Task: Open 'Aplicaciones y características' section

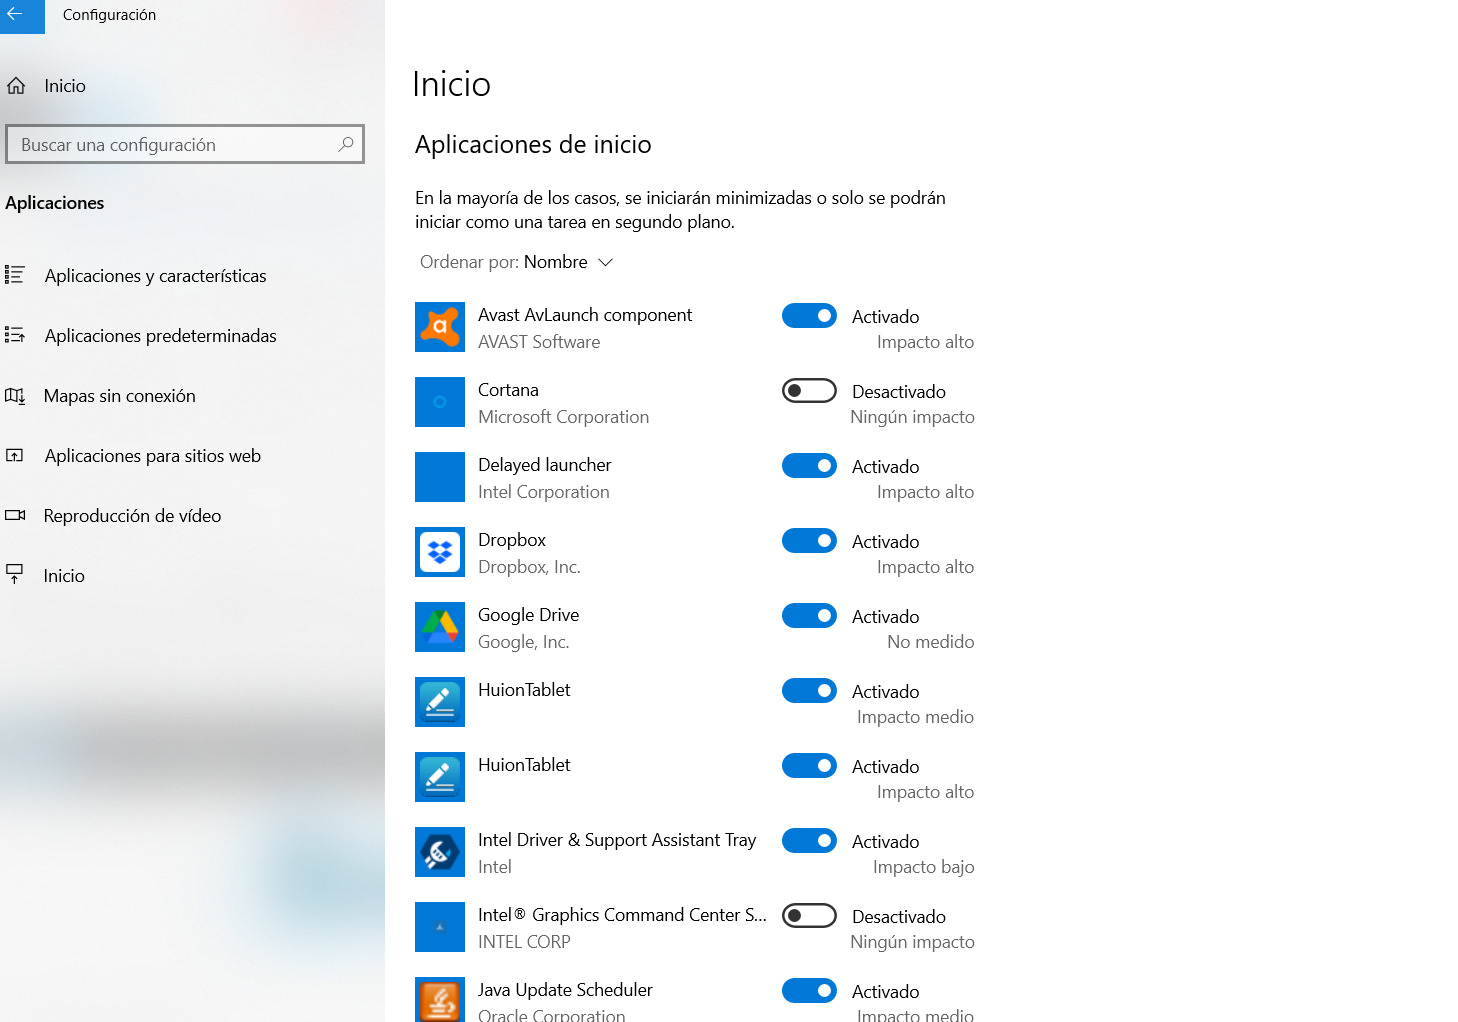Action: click(x=155, y=276)
